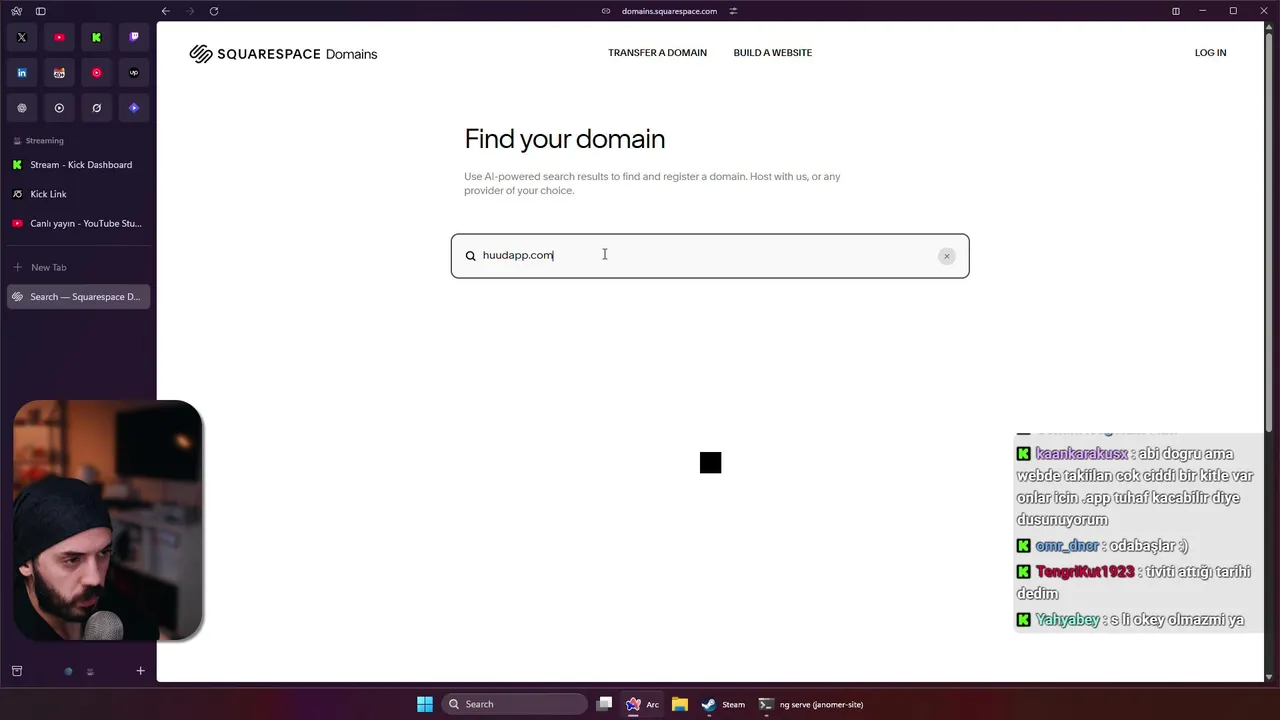Click the Windows taskbar Search box
Viewport: 1280px width, 720px height.
(x=515, y=704)
